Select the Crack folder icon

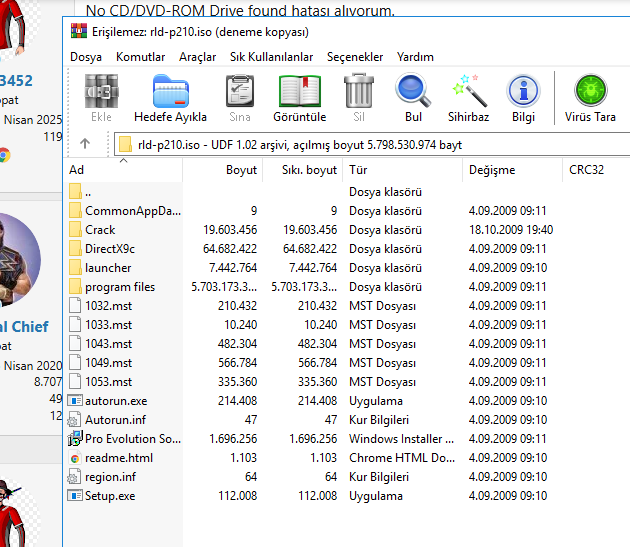(x=75, y=229)
